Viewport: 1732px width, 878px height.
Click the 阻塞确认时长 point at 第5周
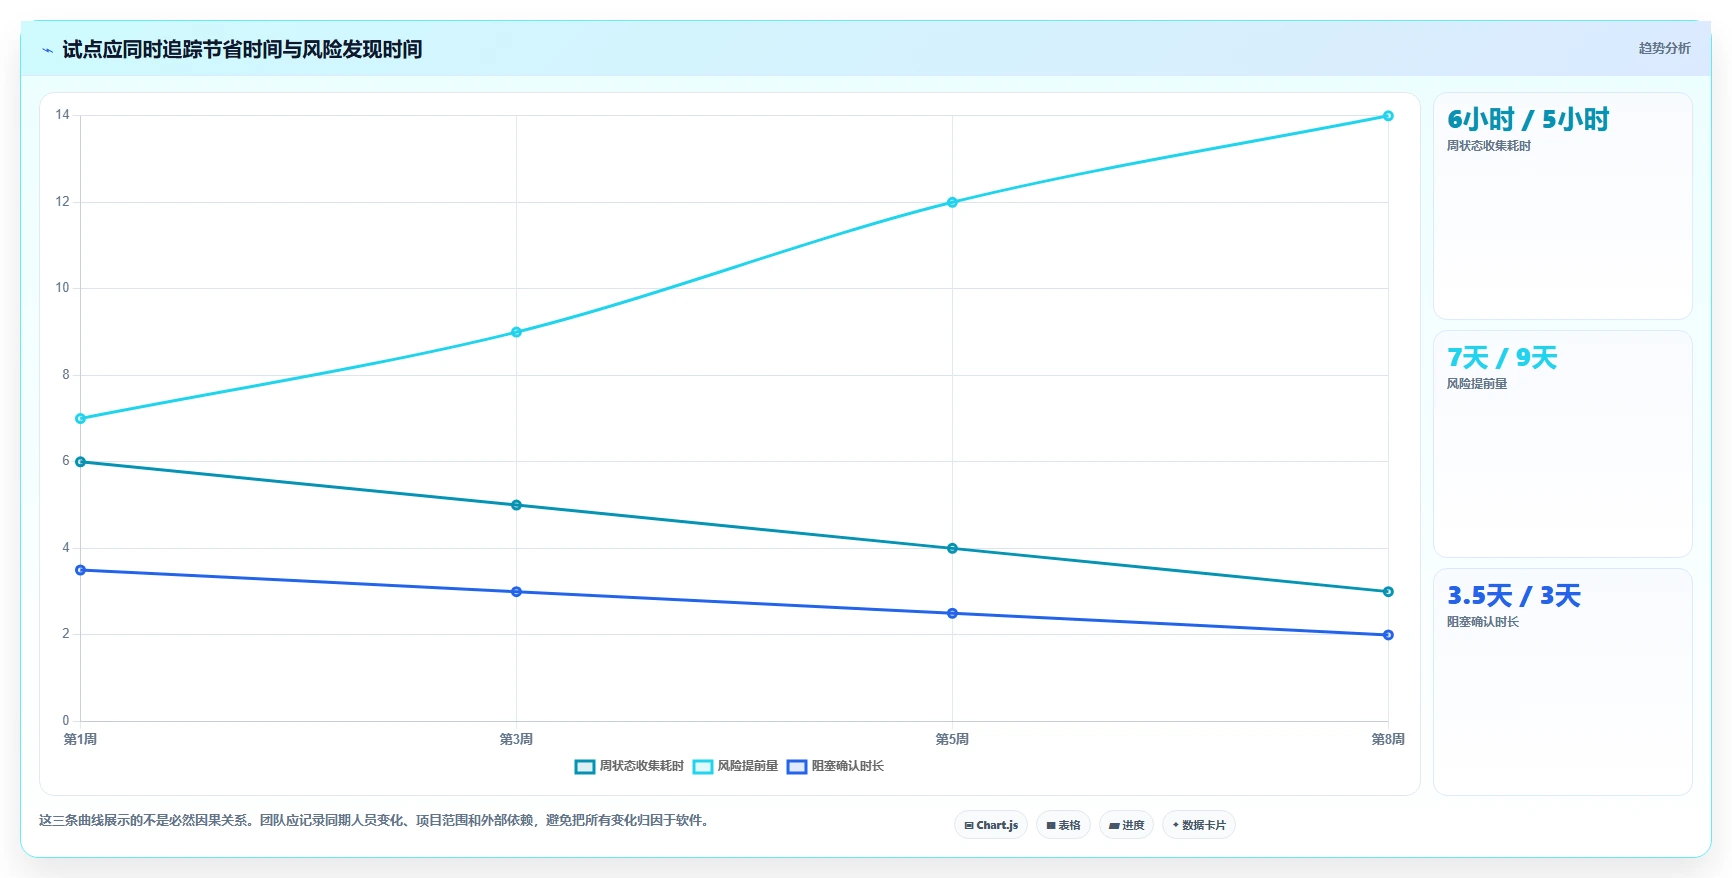(x=952, y=613)
